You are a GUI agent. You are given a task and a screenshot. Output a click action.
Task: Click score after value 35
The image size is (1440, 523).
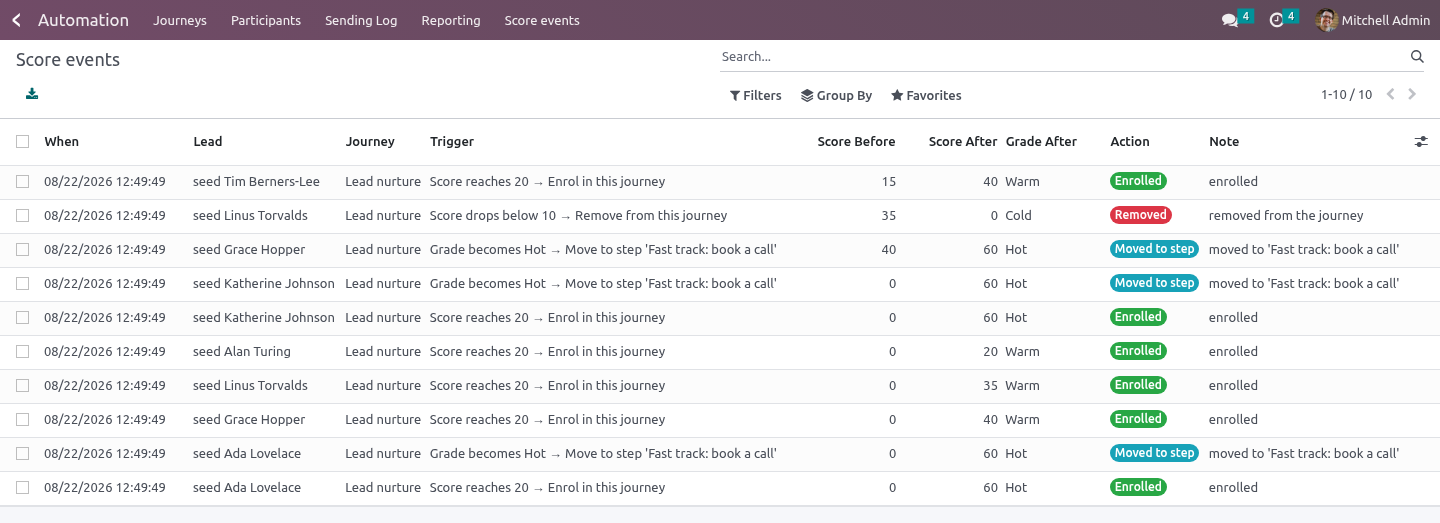pos(990,386)
